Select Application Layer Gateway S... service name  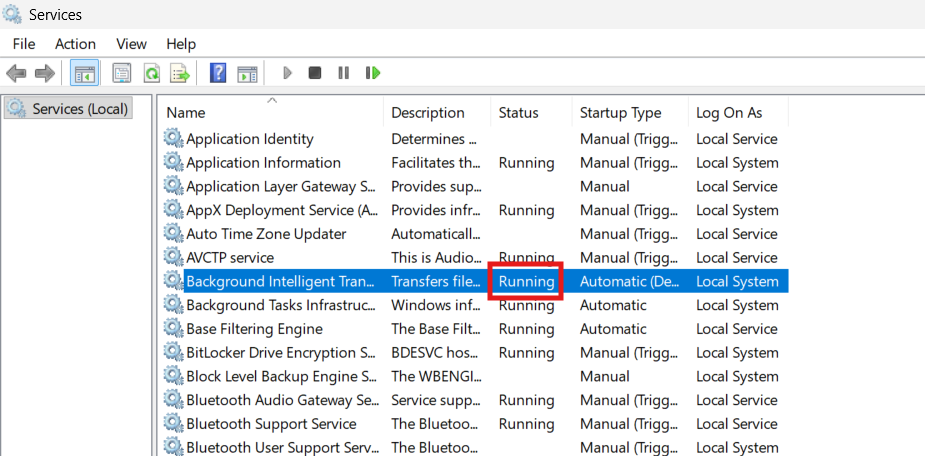tap(281, 187)
